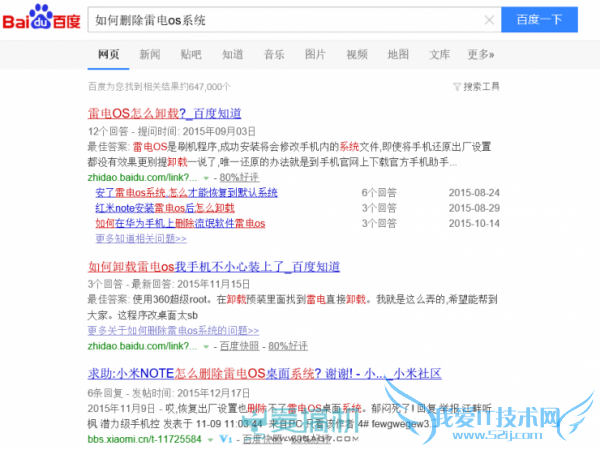Switch to the 贴吧 tab
Screen dimensions: 600x450
[191, 54]
